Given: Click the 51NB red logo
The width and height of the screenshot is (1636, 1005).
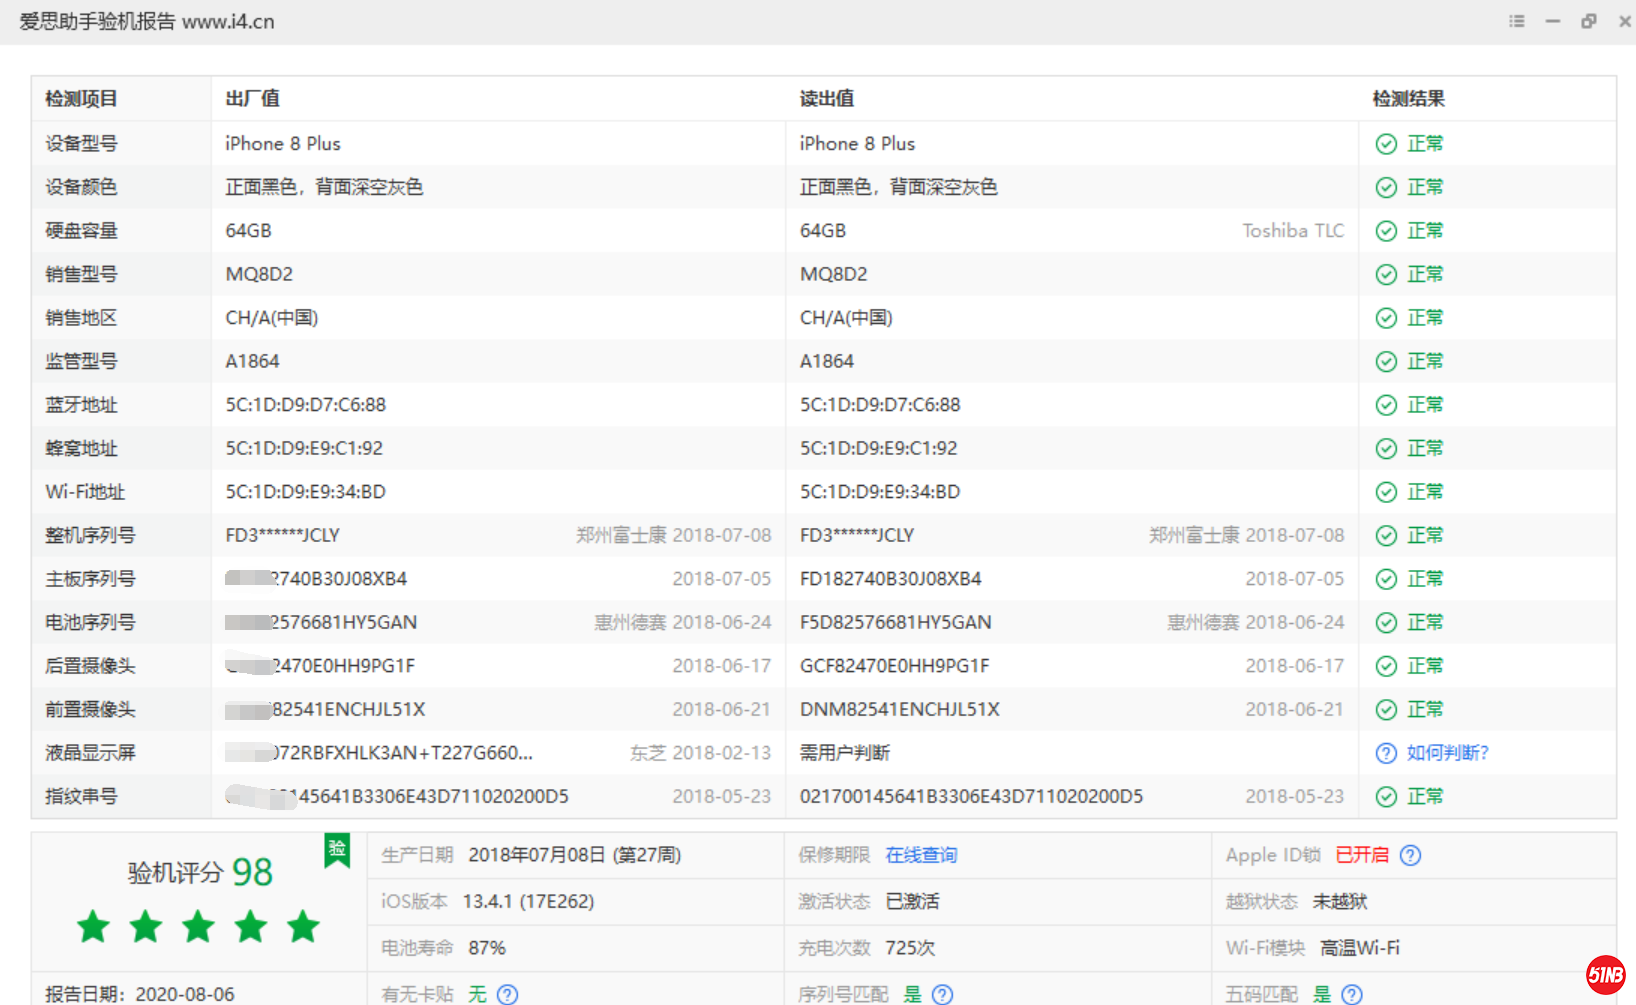Looking at the screenshot, I should pyautogui.click(x=1605, y=975).
